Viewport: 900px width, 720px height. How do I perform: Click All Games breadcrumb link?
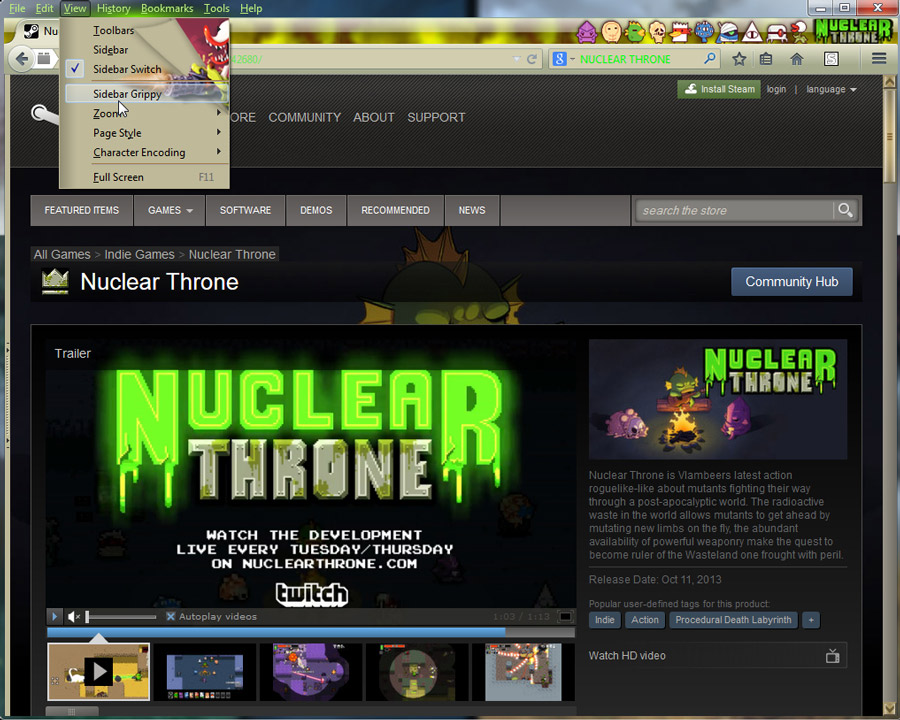62,254
